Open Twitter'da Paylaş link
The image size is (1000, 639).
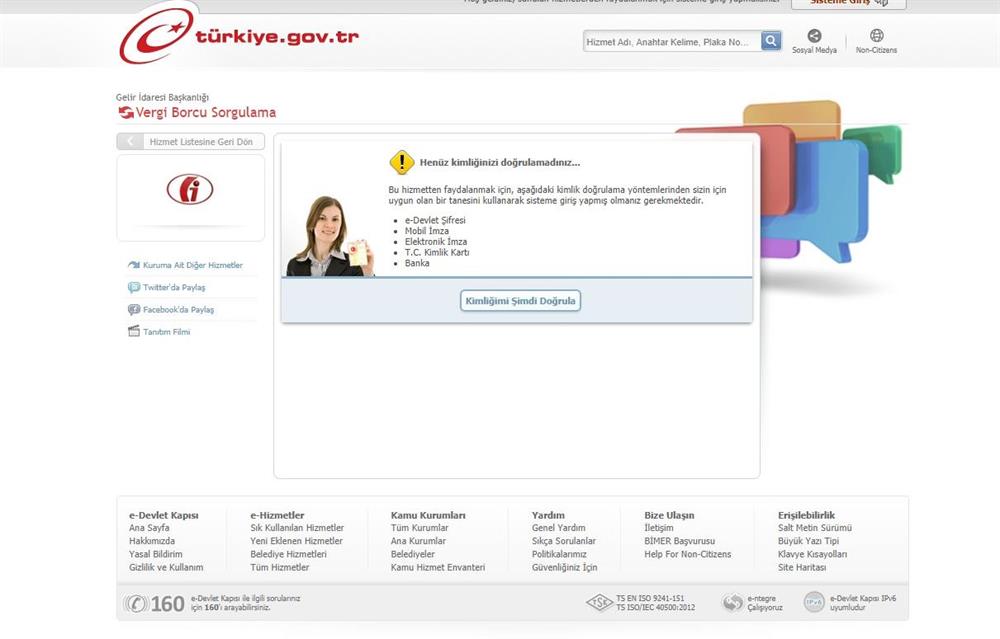pos(174,288)
